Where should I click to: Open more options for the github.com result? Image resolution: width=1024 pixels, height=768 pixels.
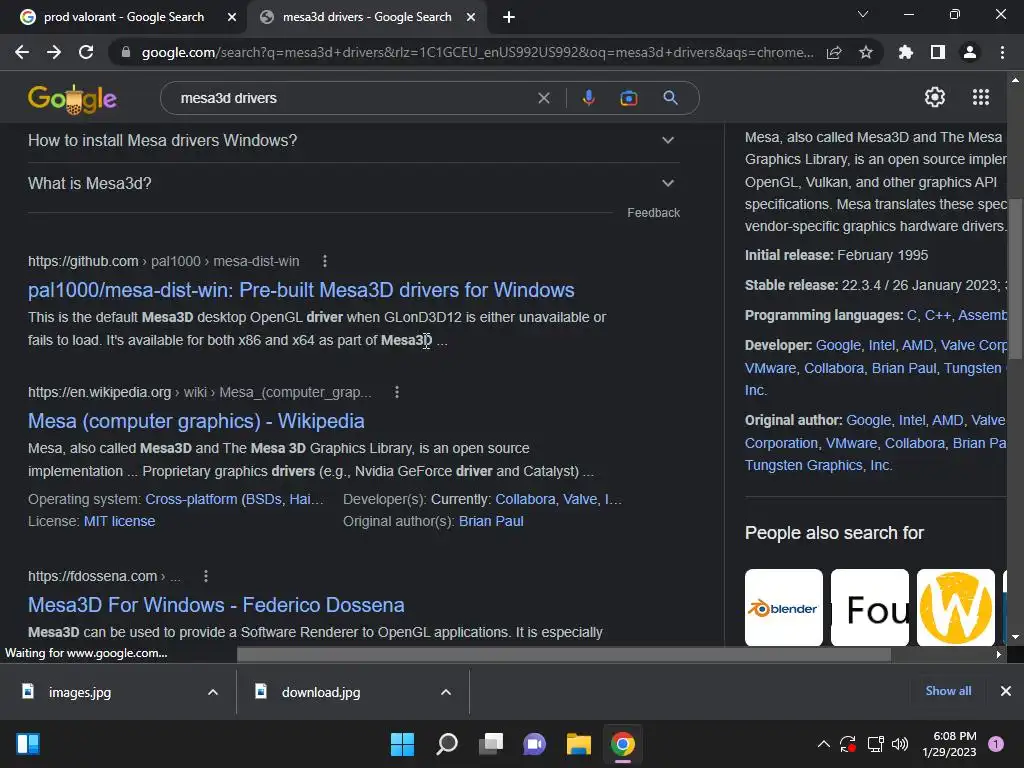click(325, 261)
